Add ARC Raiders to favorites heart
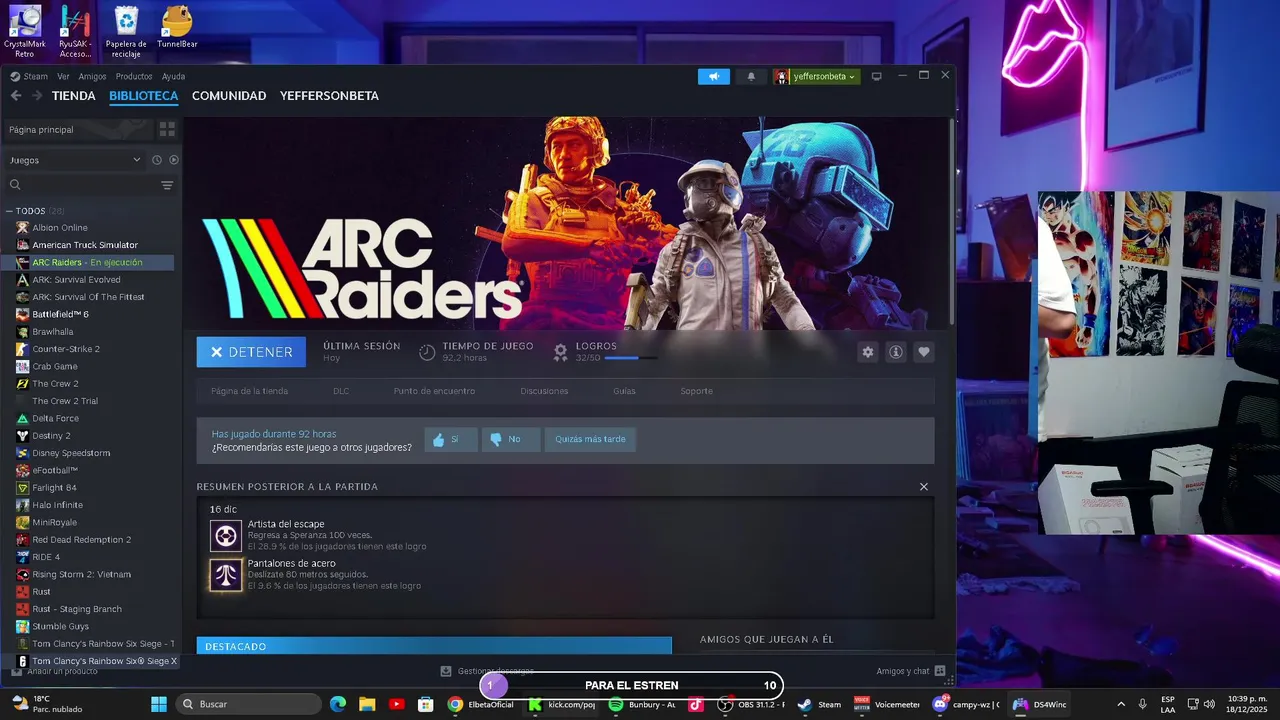 pos(924,352)
